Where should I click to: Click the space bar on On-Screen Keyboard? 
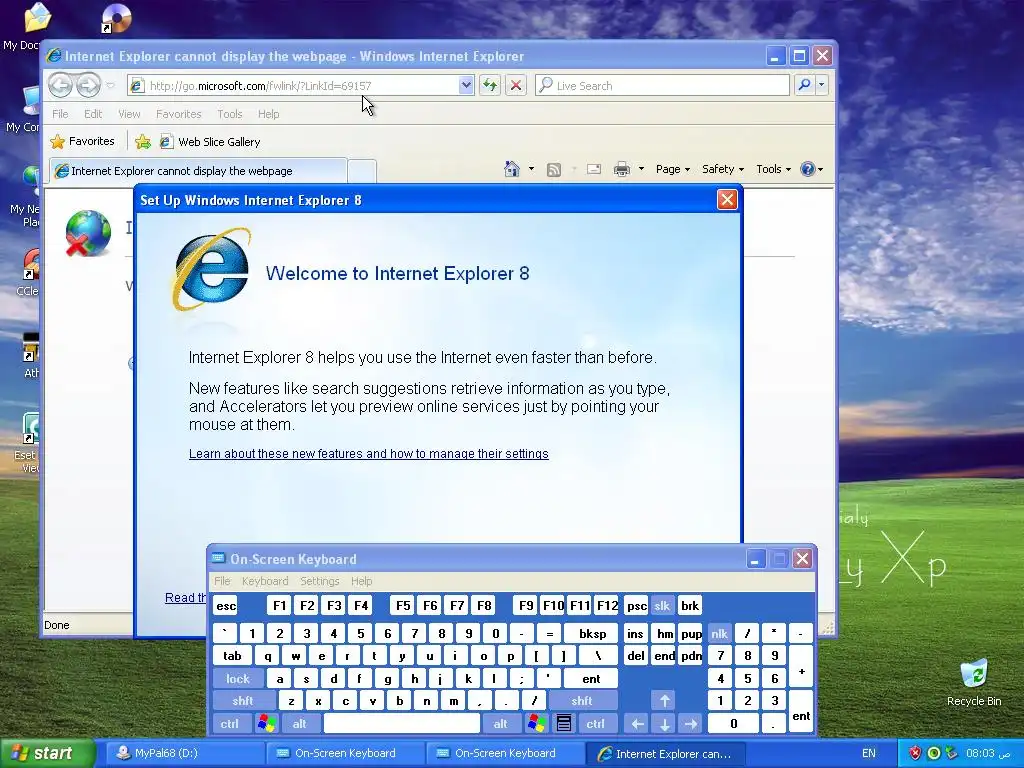[402, 724]
